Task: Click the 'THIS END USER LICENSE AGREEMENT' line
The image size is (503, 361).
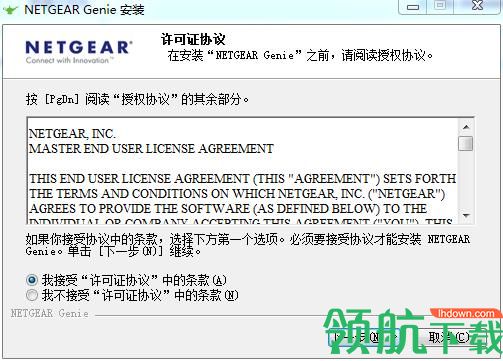Action: [242, 179]
